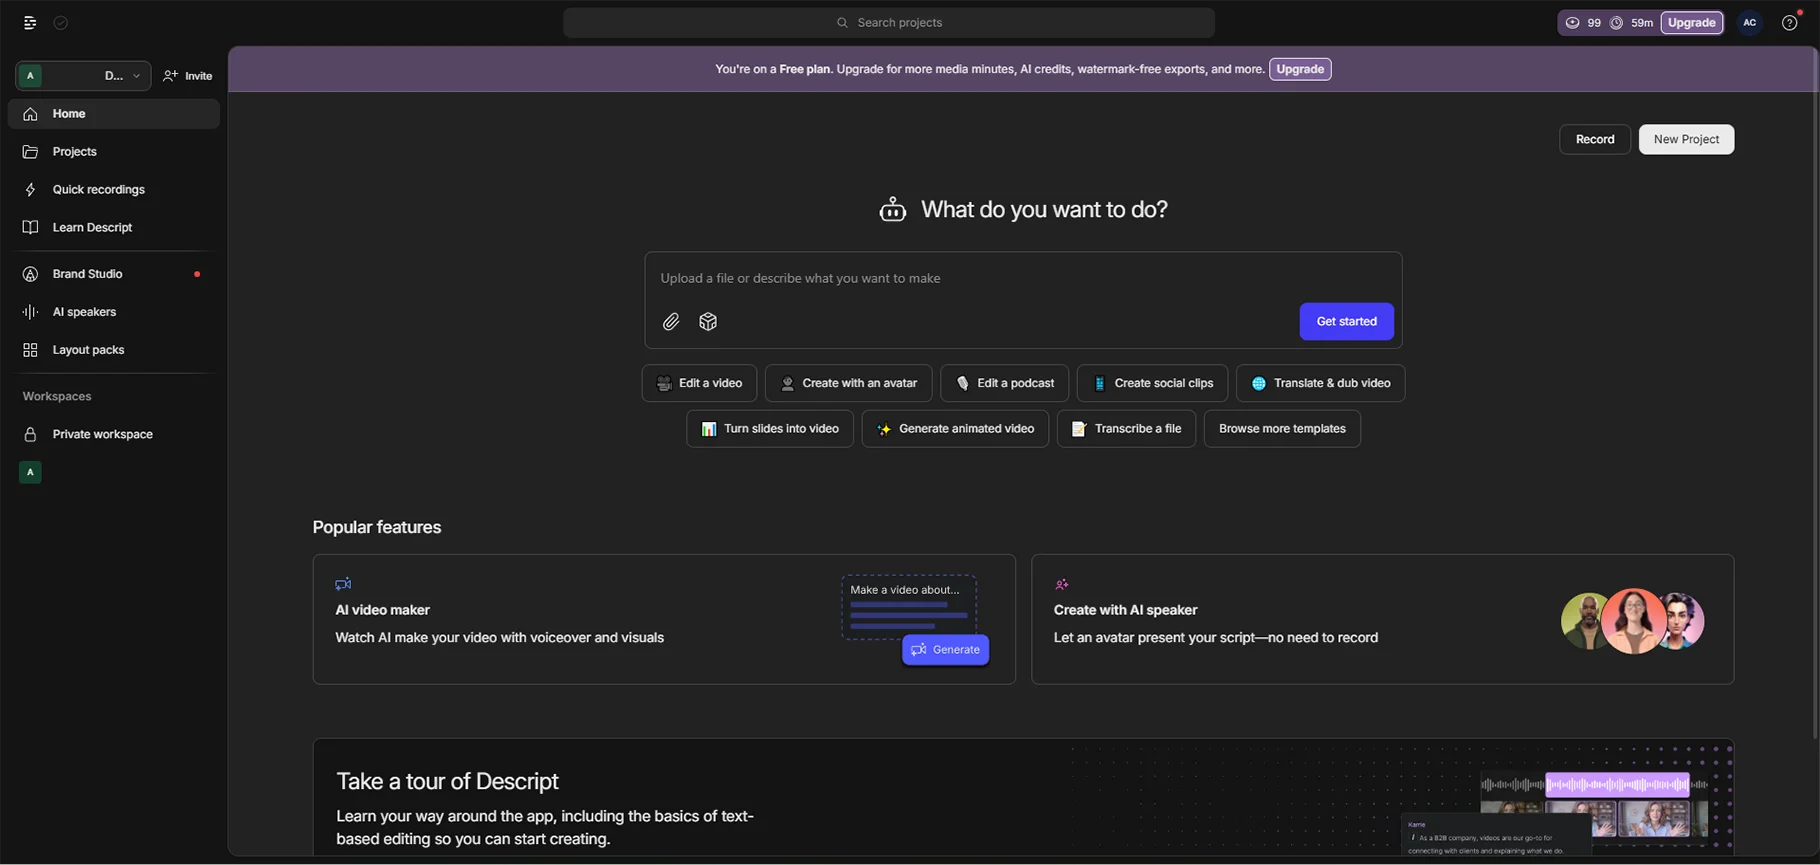Viewport: 1820px width, 865px height.
Task: Click the 99 AI credits indicator
Action: [1583, 23]
